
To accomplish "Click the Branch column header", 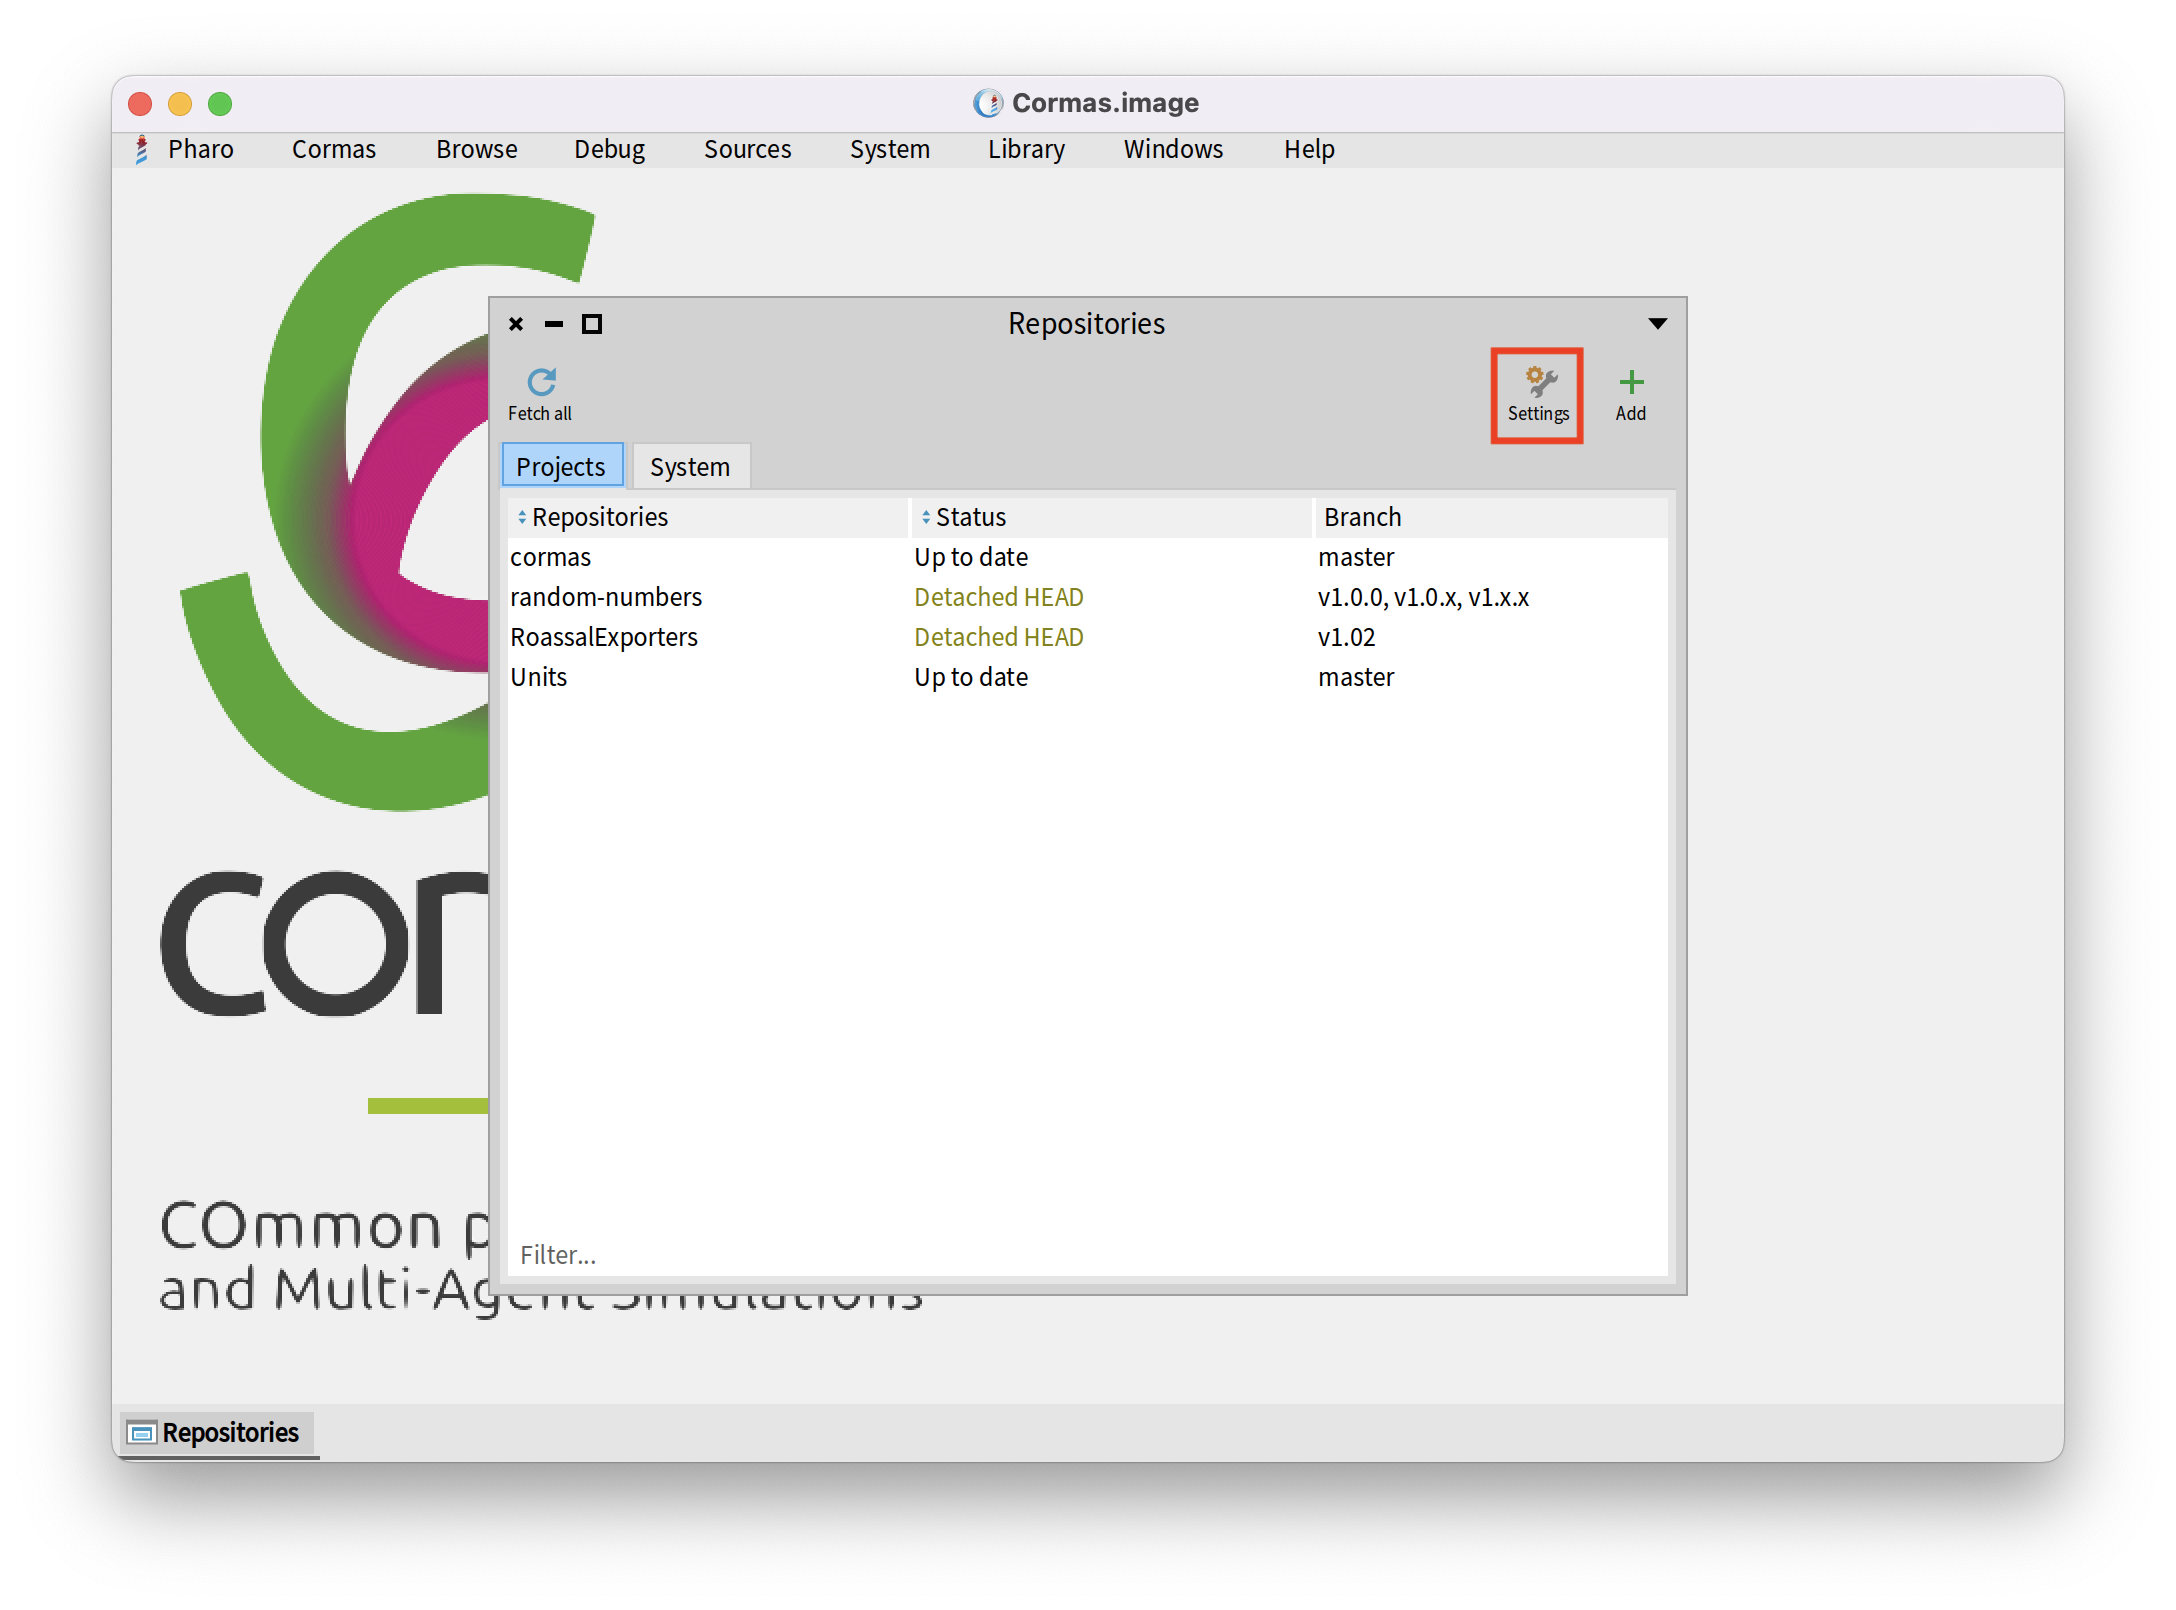I will (x=1363, y=517).
